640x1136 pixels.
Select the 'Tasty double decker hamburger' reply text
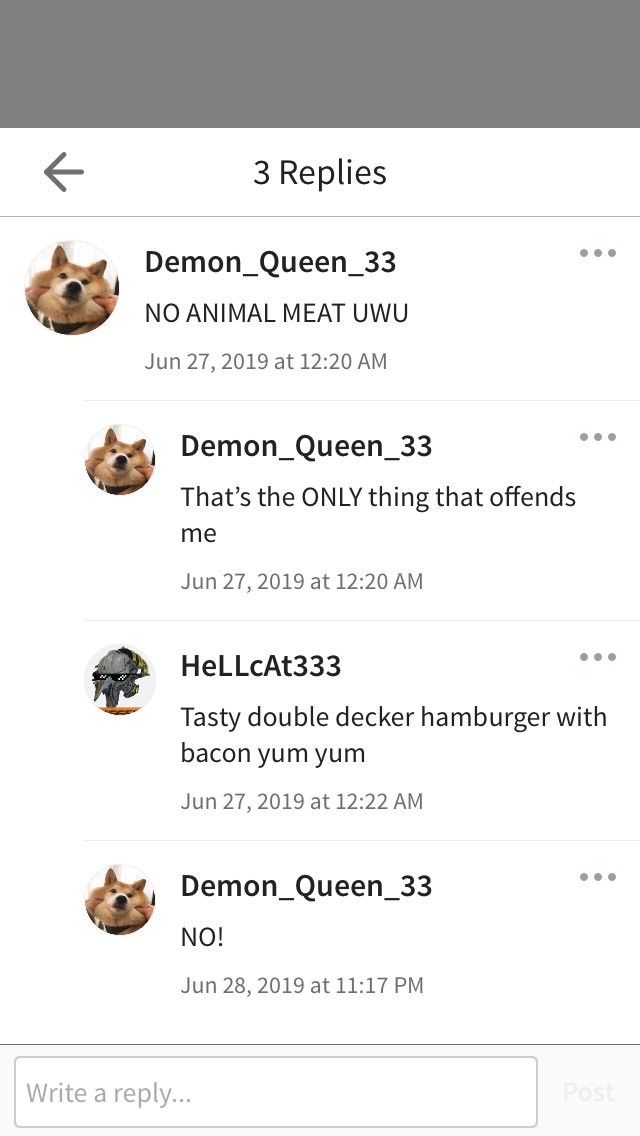coord(394,735)
